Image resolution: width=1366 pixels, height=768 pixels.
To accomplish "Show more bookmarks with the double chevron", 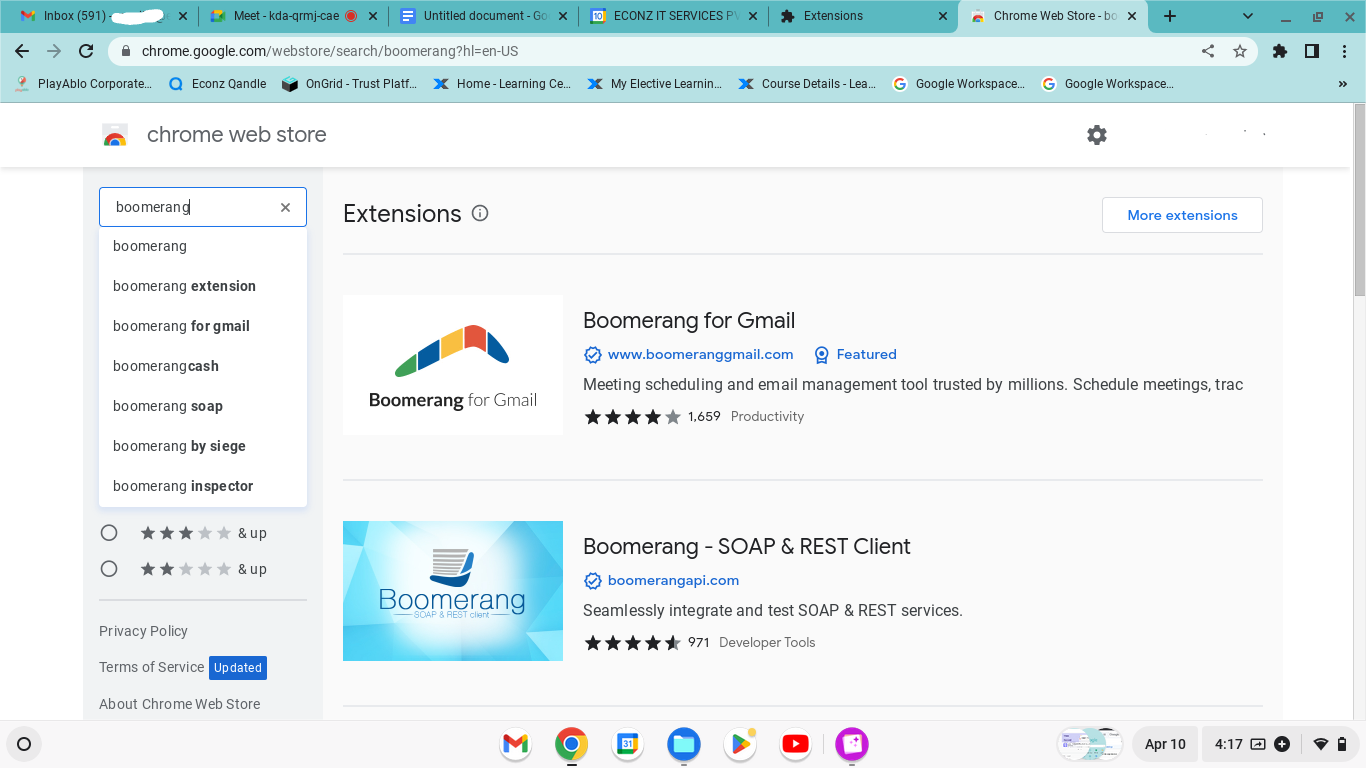I will 1342,84.
